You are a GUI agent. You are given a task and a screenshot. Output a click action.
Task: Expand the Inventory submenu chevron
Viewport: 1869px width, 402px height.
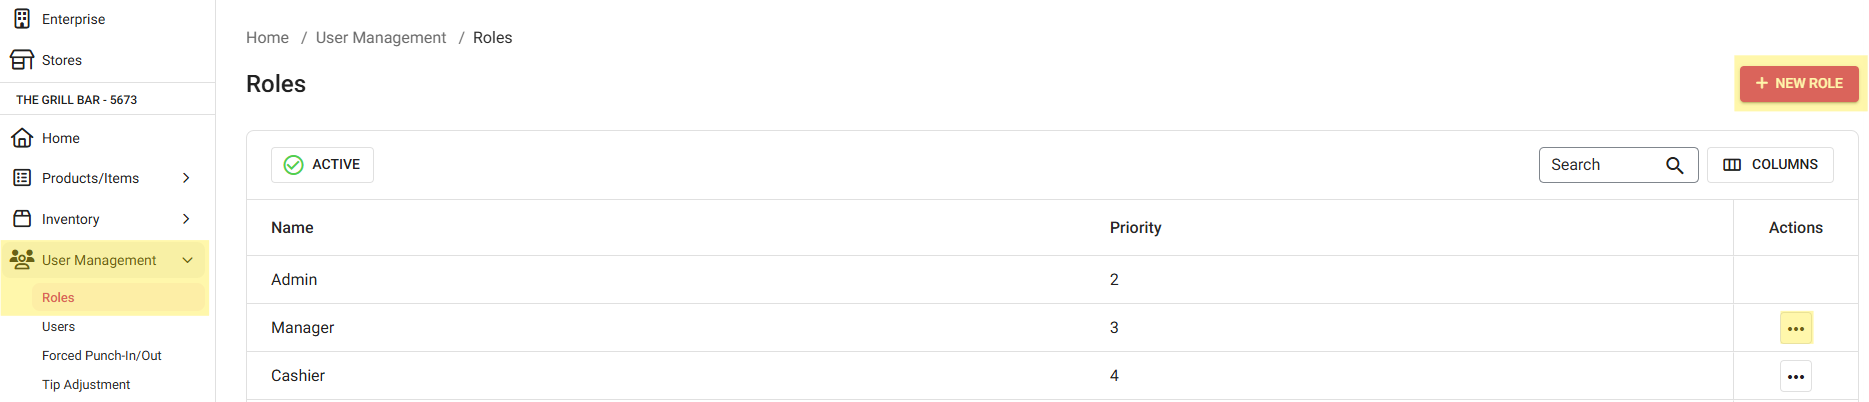click(x=186, y=219)
